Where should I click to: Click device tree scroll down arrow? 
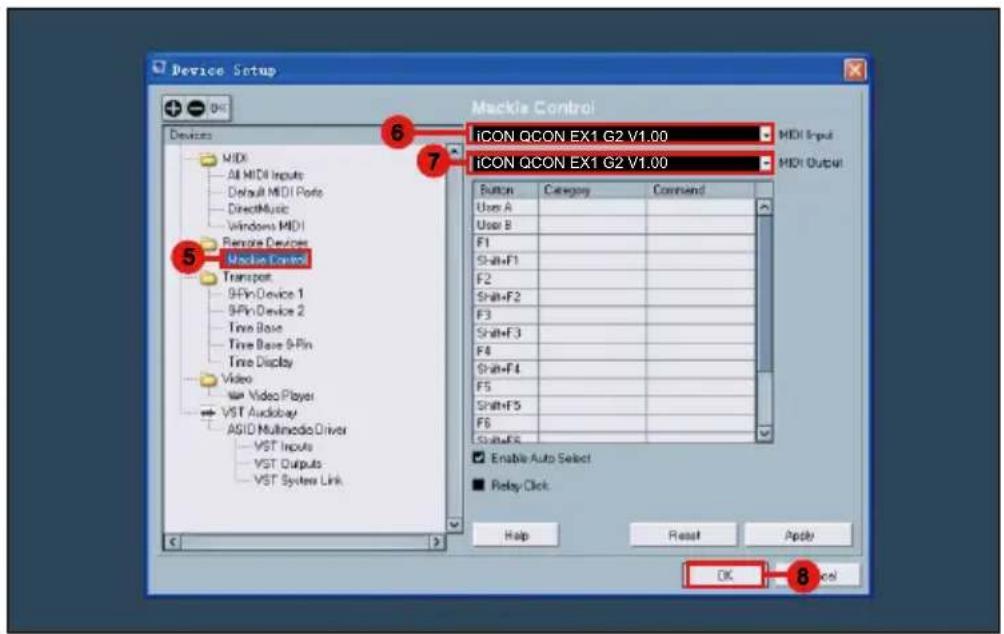click(454, 525)
